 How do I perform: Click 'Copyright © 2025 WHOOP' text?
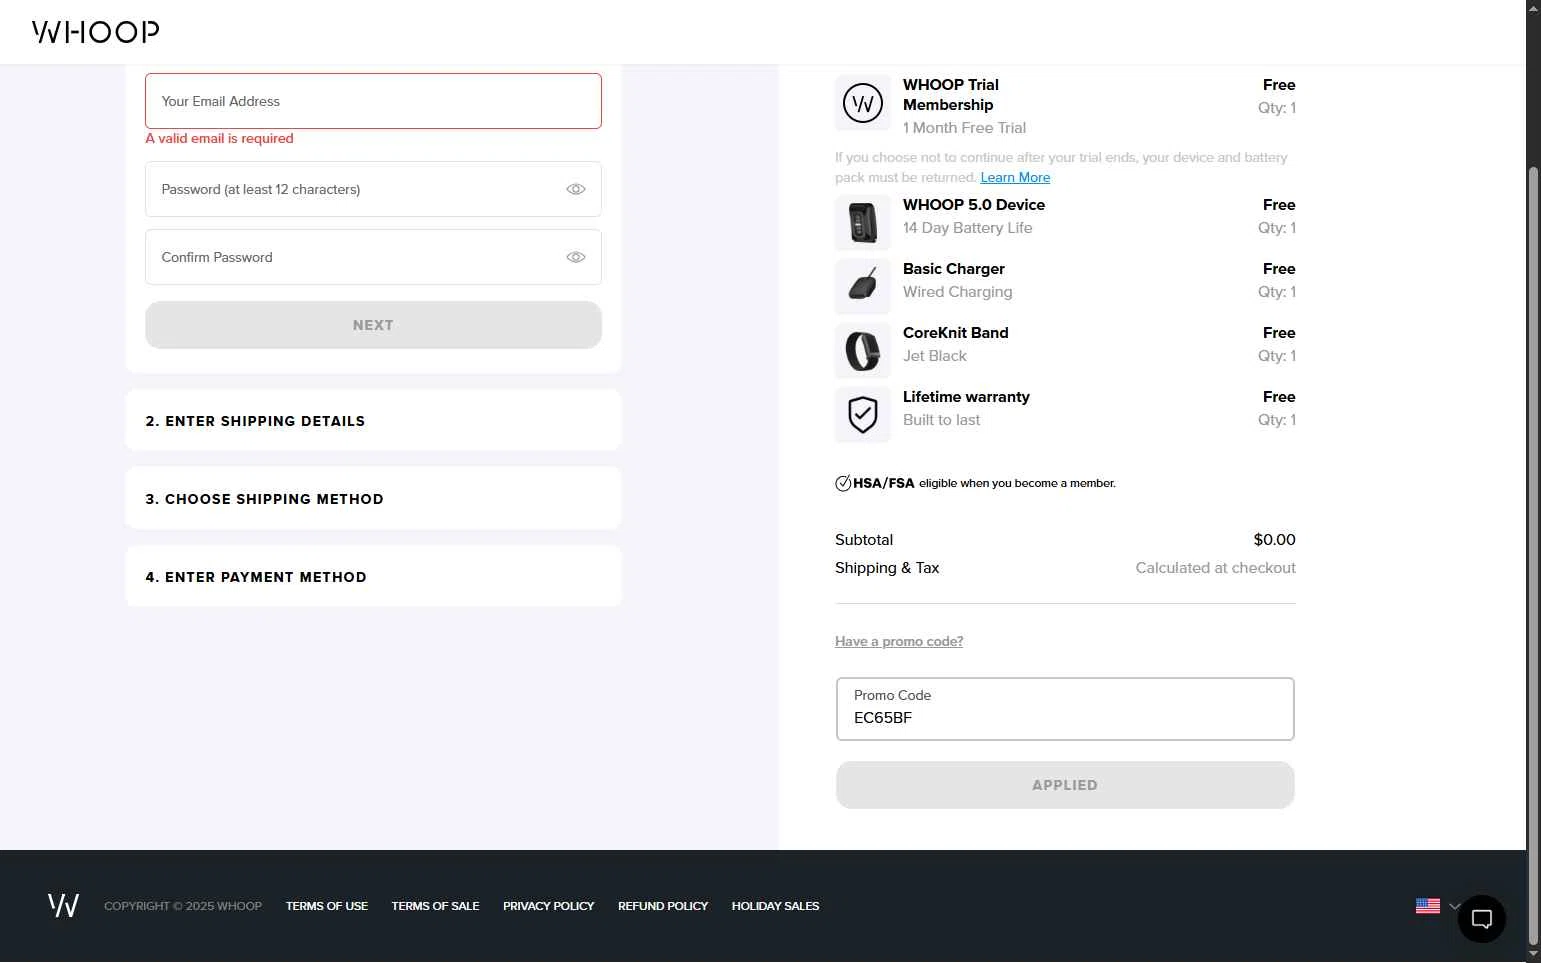(x=183, y=906)
